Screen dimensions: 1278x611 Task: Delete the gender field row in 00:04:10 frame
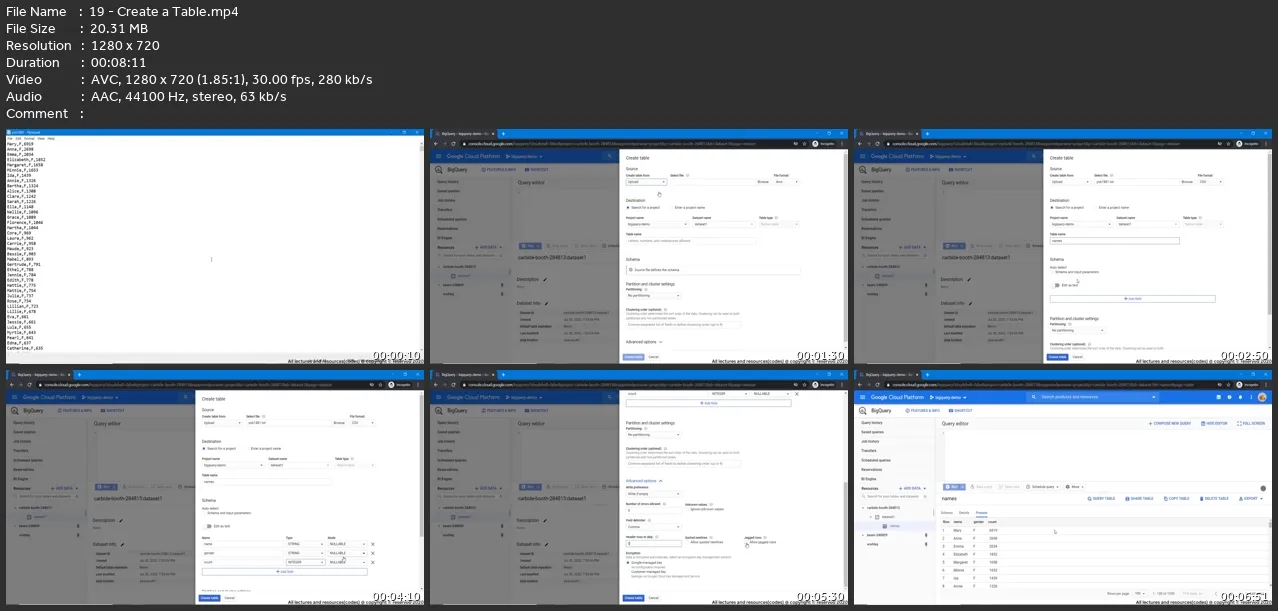point(373,553)
